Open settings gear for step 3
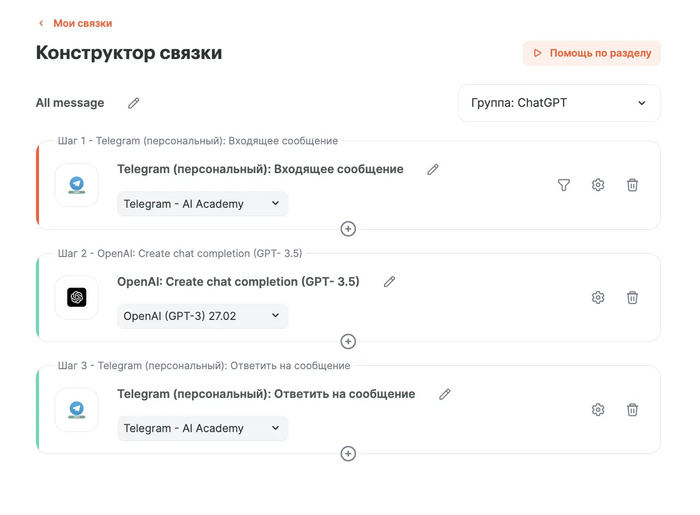This screenshot has height=515, width=700. tap(598, 409)
